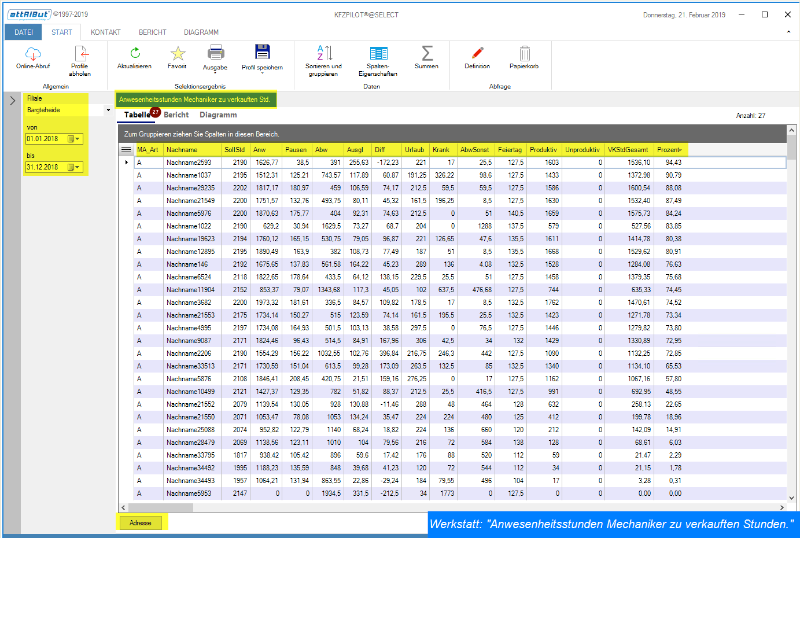The width and height of the screenshot is (800, 630).
Task: Open Sortieren und gruppieren
Action: click(321, 54)
